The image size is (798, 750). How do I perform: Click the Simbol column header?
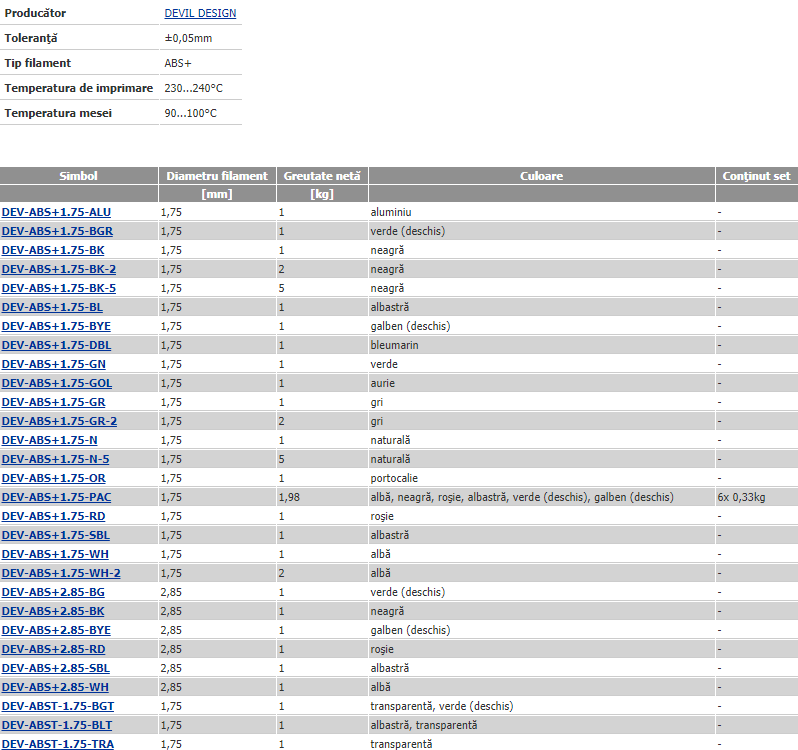(x=79, y=176)
